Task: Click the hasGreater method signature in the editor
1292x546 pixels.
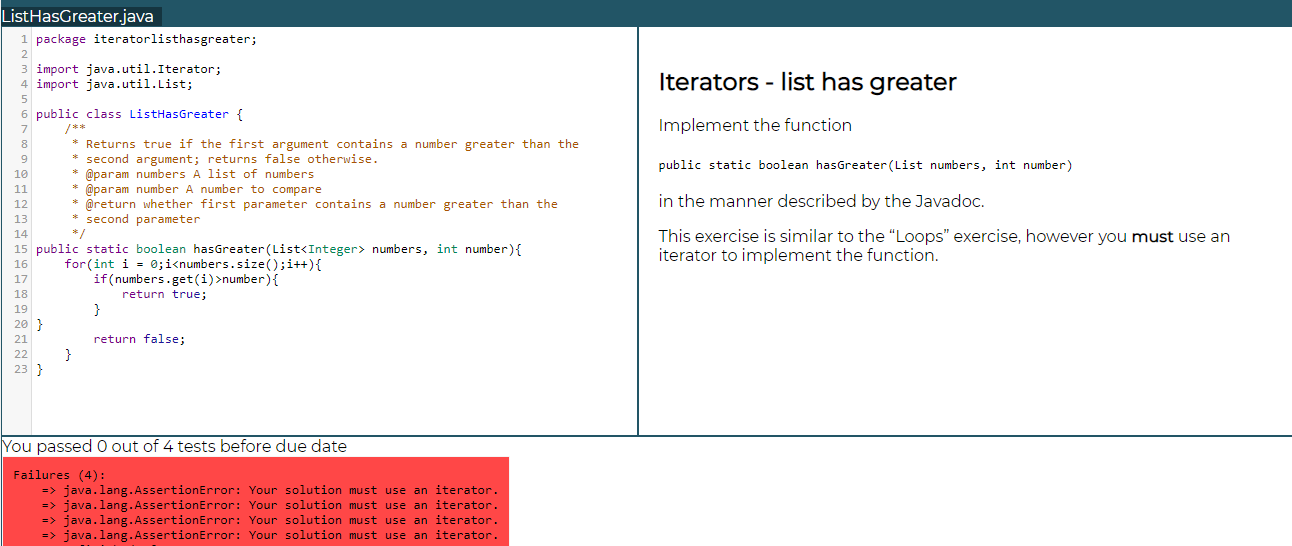Action: pos(280,249)
